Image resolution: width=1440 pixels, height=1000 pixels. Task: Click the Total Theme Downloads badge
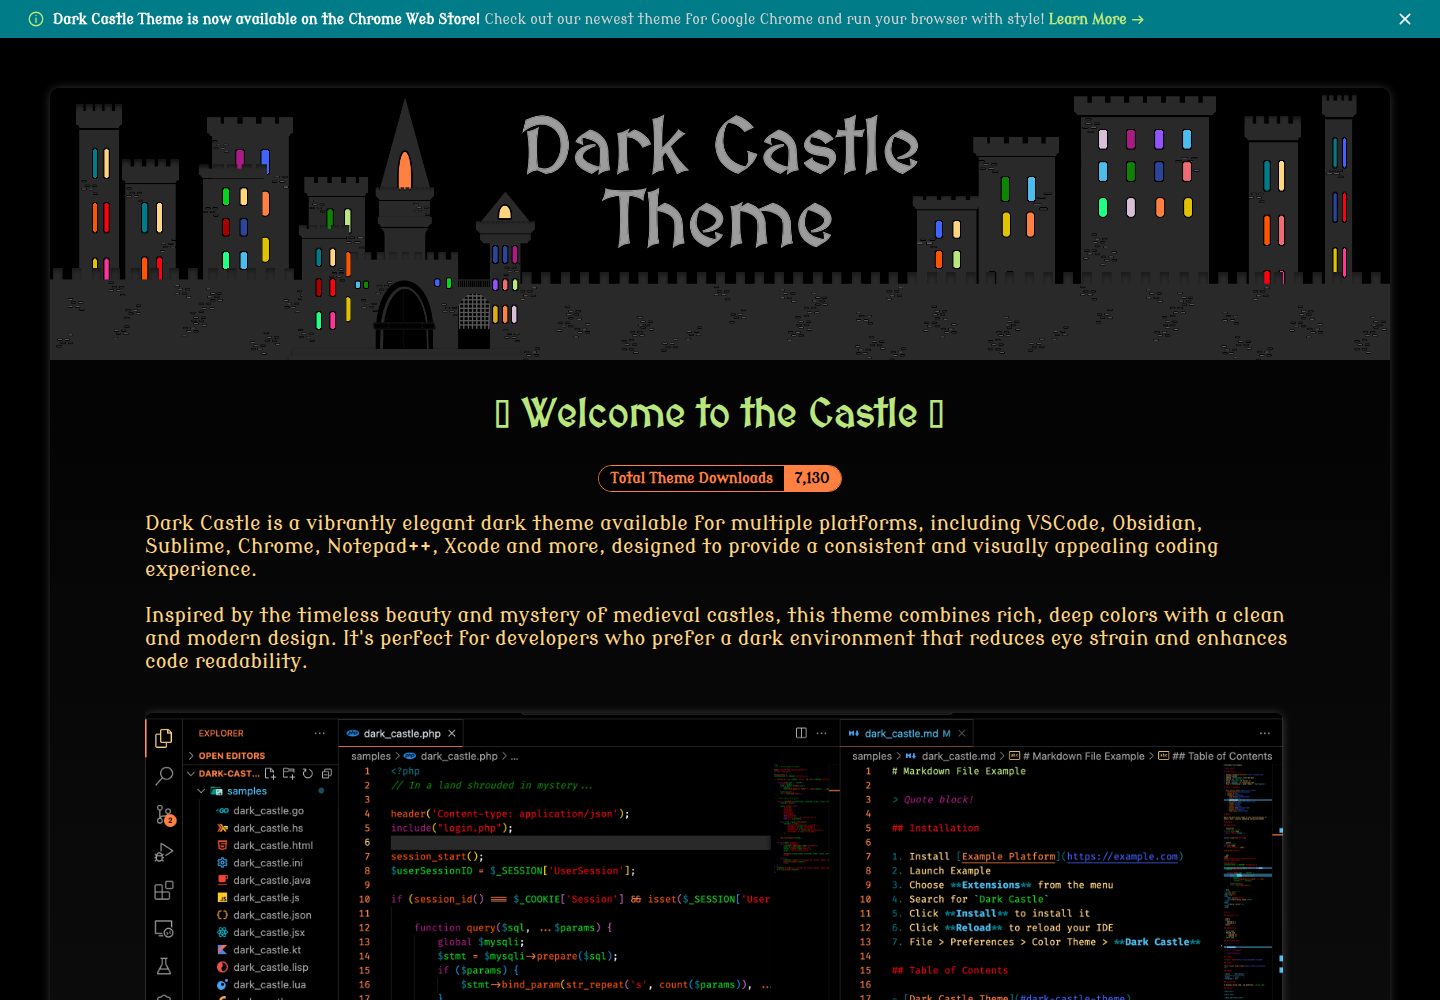click(720, 478)
